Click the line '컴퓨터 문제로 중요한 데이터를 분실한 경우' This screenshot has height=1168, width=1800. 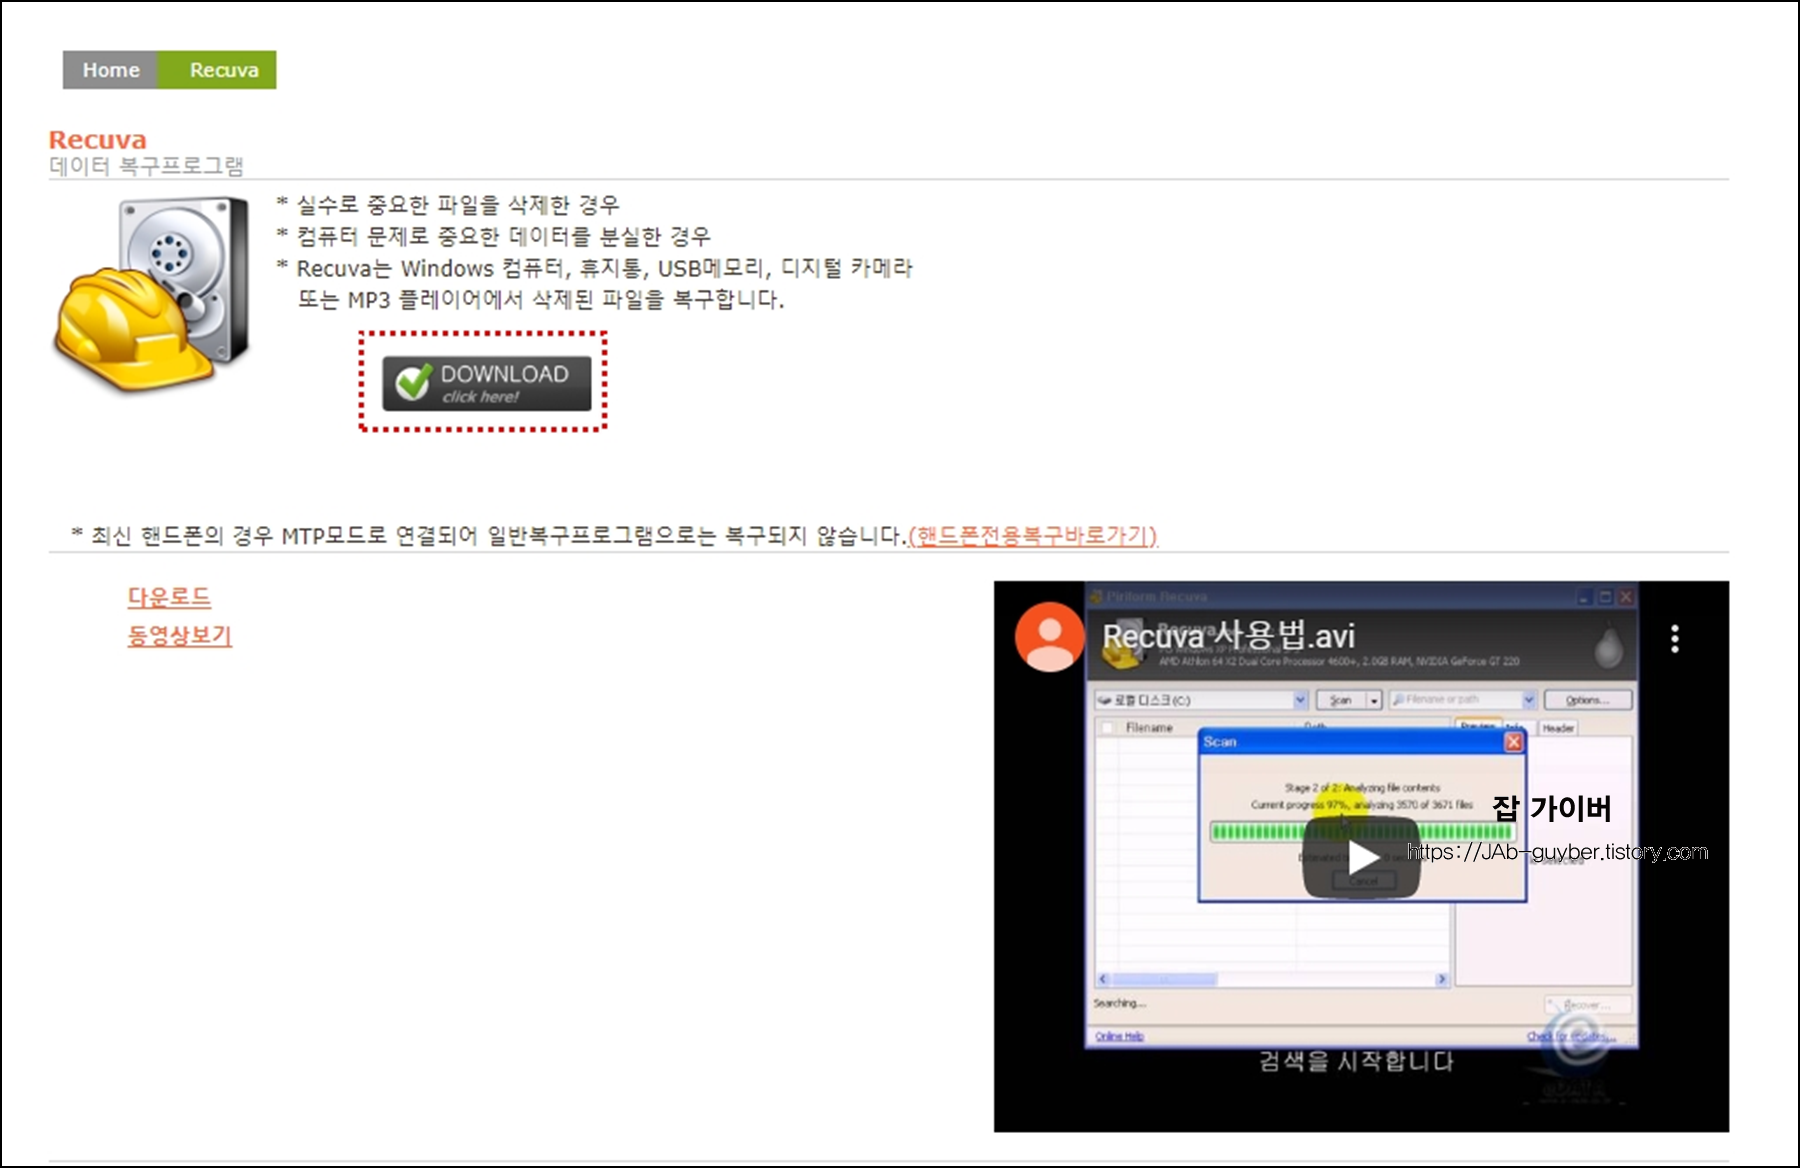coord(504,237)
